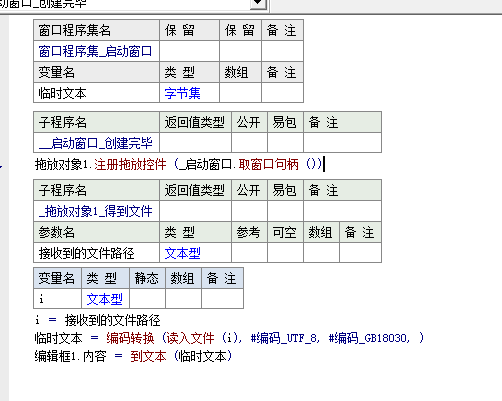
Task: Click the 参考 column header
Action: pyautogui.click(x=249, y=232)
